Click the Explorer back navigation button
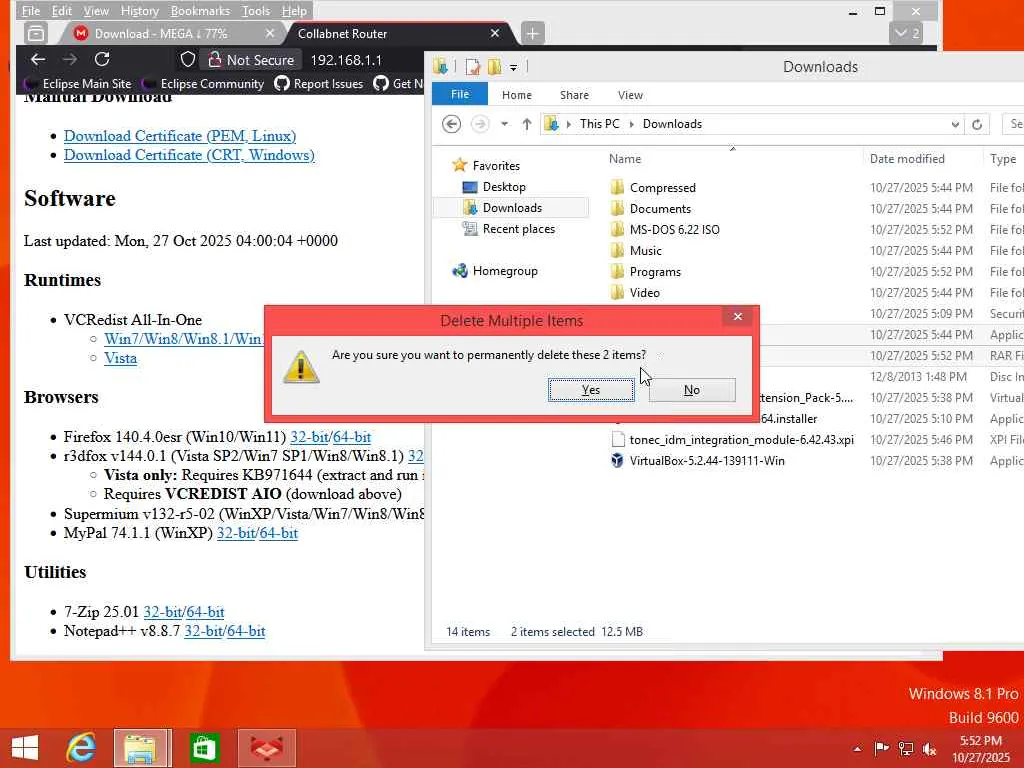Screen dimensions: 1024x768 pyautogui.click(x=451, y=123)
